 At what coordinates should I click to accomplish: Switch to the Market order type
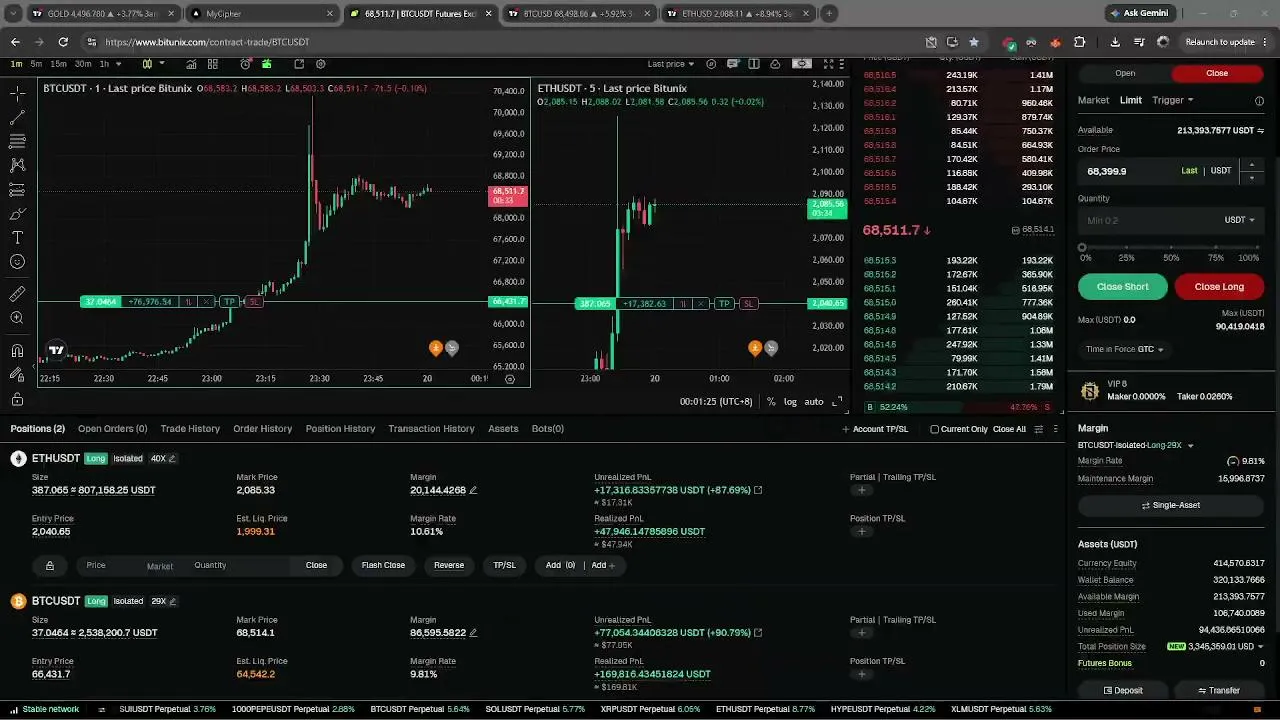pyautogui.click(x=1093, y=100)
